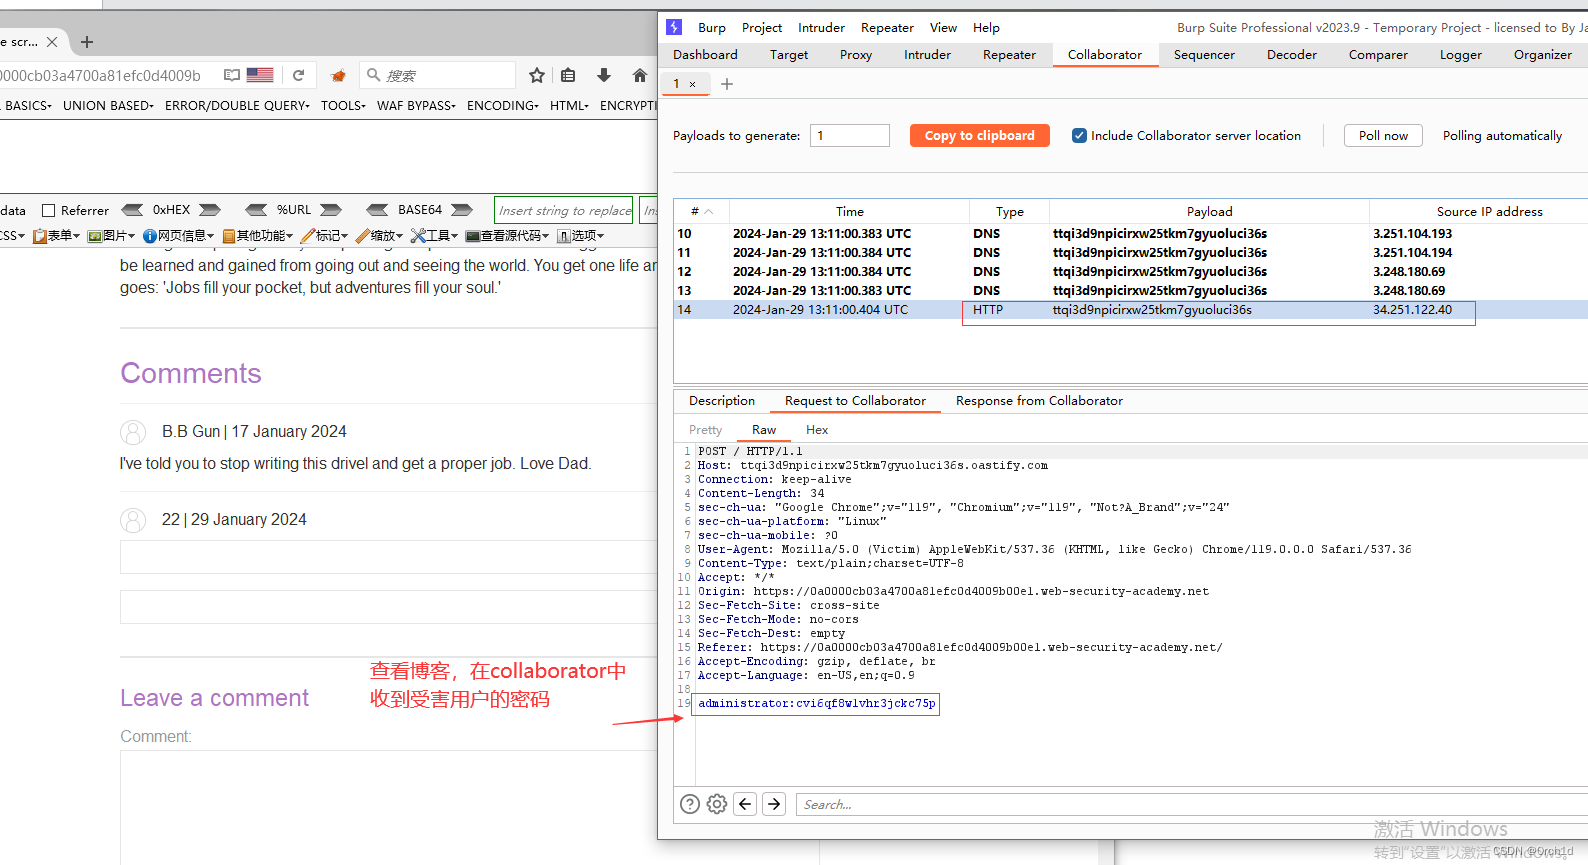Expand the HTML hackbar menu
Image resolution: width=1588 pixels, height=865 pixels.
point(569,105)
